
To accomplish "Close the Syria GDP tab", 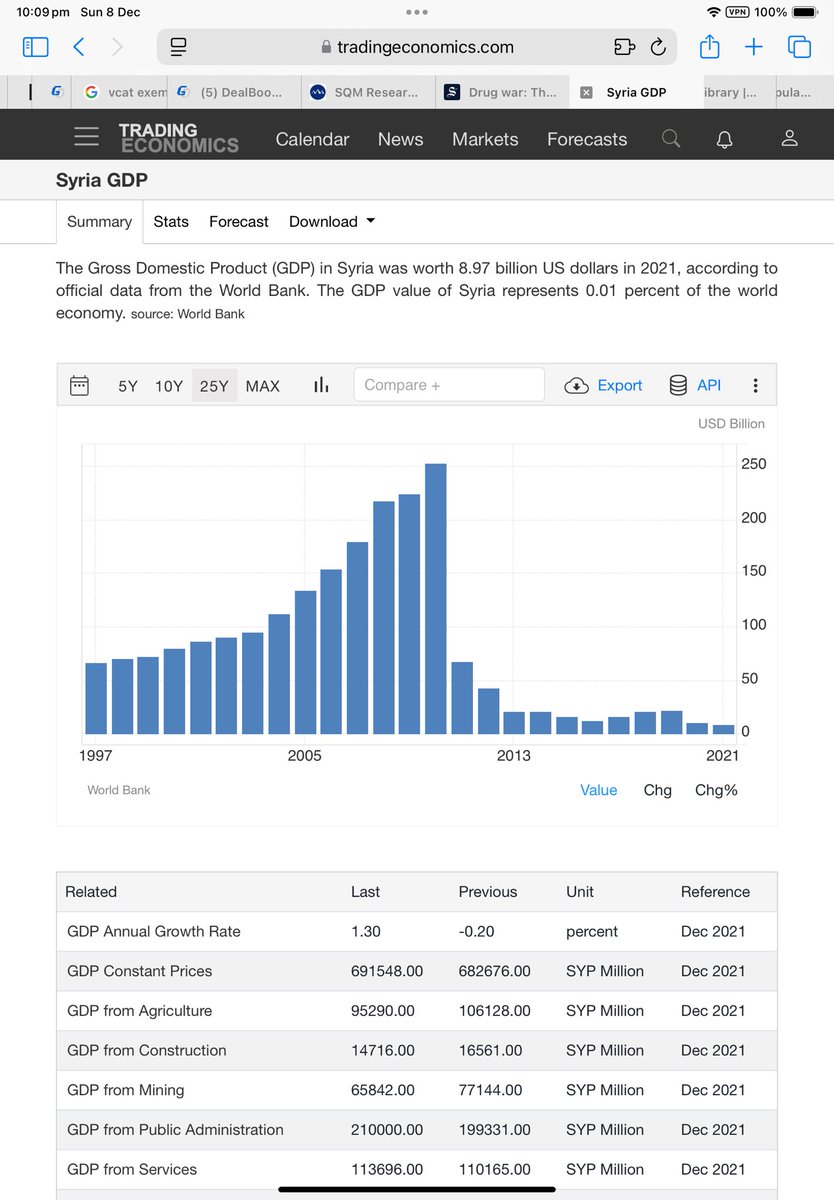I will [586, 92].
